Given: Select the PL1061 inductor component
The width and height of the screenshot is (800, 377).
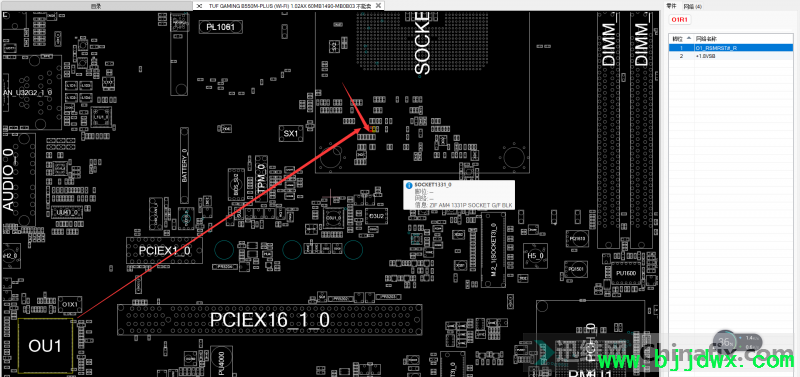Looking at the screenshot, I should (220, 27).
